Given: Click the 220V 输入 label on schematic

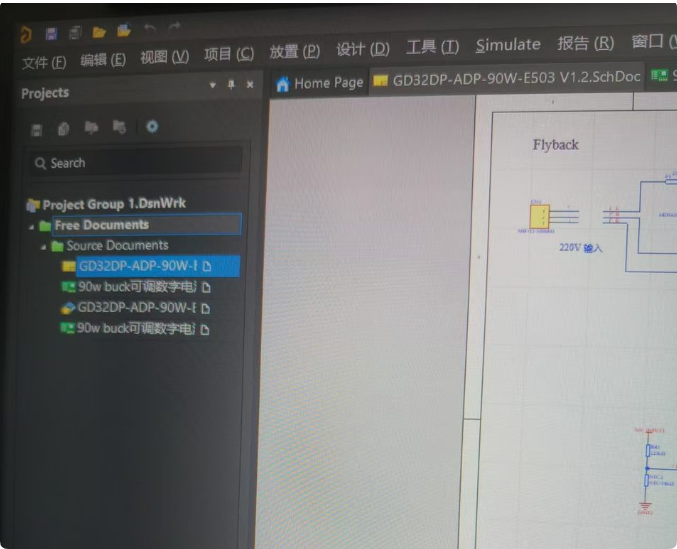Looking at the screenshot, I should 580,248.
